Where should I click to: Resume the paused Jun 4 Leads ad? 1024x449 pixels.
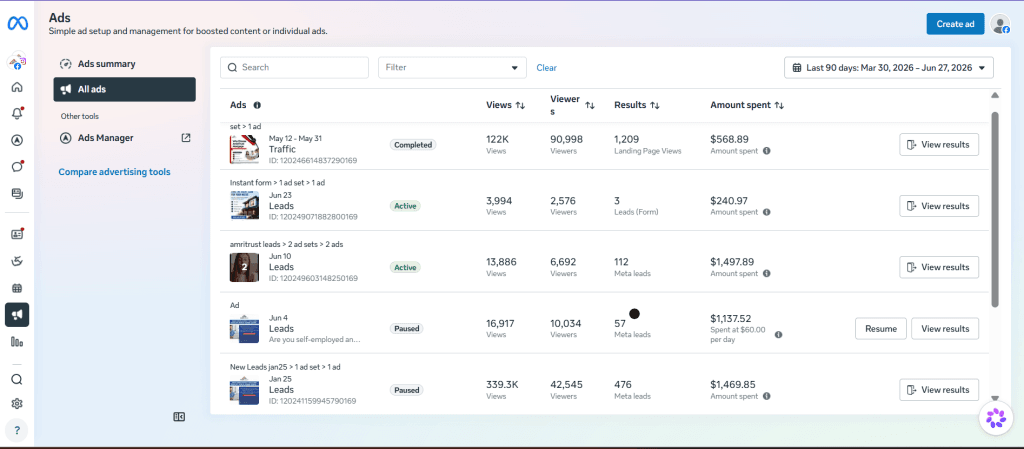coord(880,329)
